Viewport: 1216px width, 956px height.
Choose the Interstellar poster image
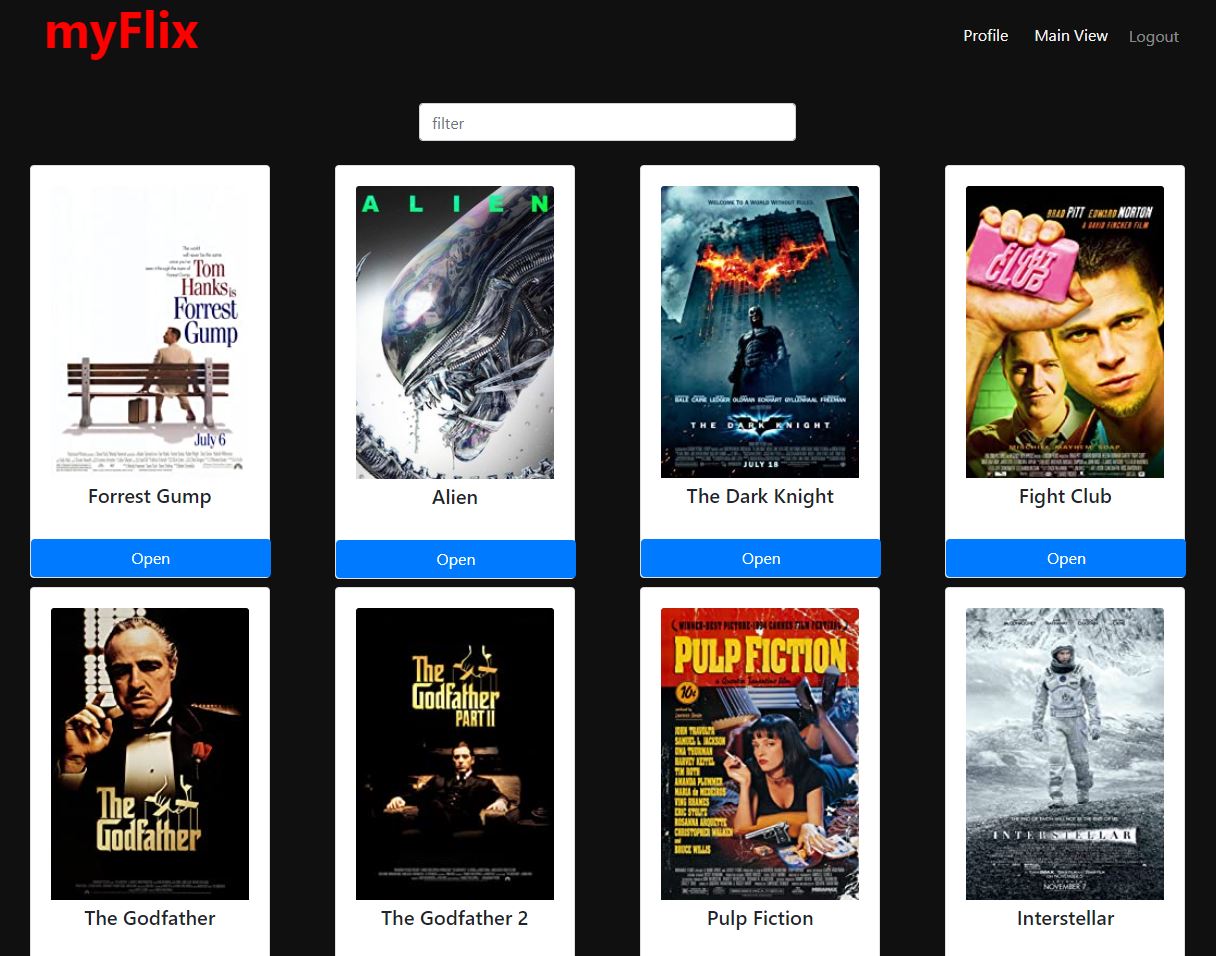(x=1065, y=753)
